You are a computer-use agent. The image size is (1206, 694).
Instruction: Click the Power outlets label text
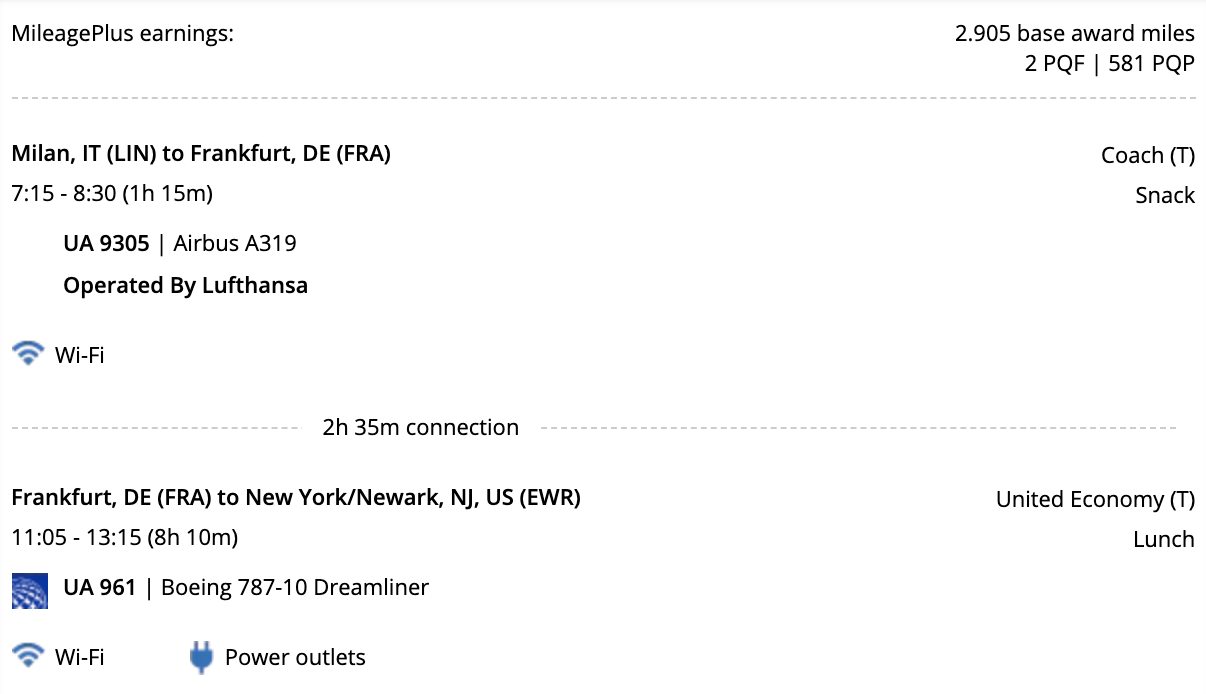(x=295, y=657)
